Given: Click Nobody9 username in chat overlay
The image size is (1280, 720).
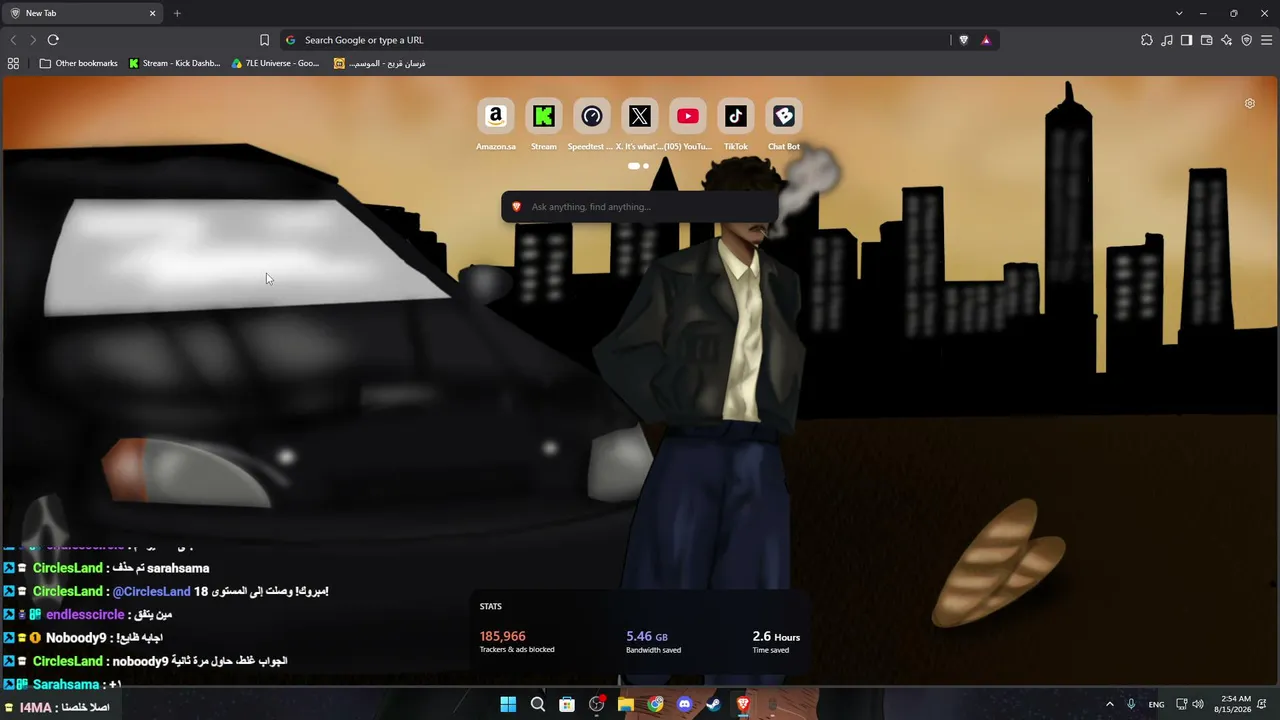Looking at the screenshot, I should click(x=76, y=638).
